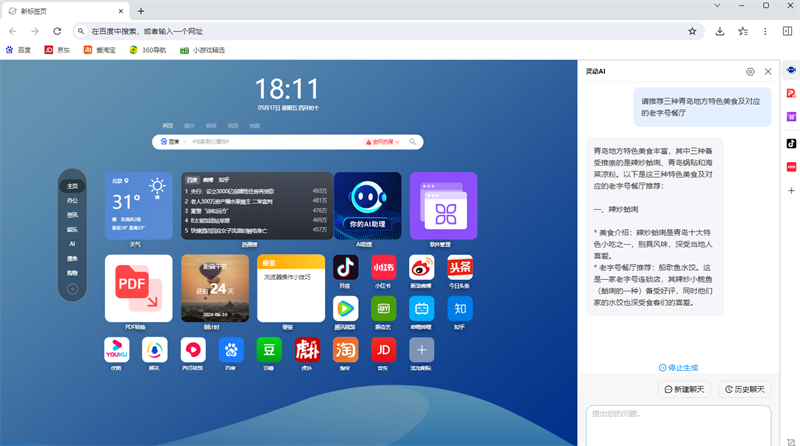The width and height of the screenshot is (800, 446).
Task: Click the Douyin icon in right sidebar
Action: pos(791,143)
